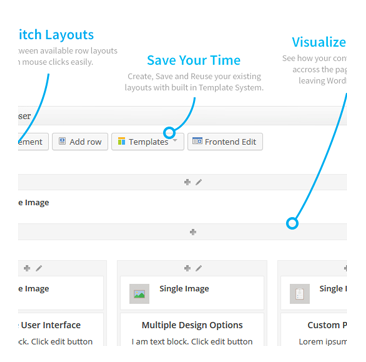Click the circle marker at Visualize line end
Screen dimensions: 366x362
click(292, 223)
